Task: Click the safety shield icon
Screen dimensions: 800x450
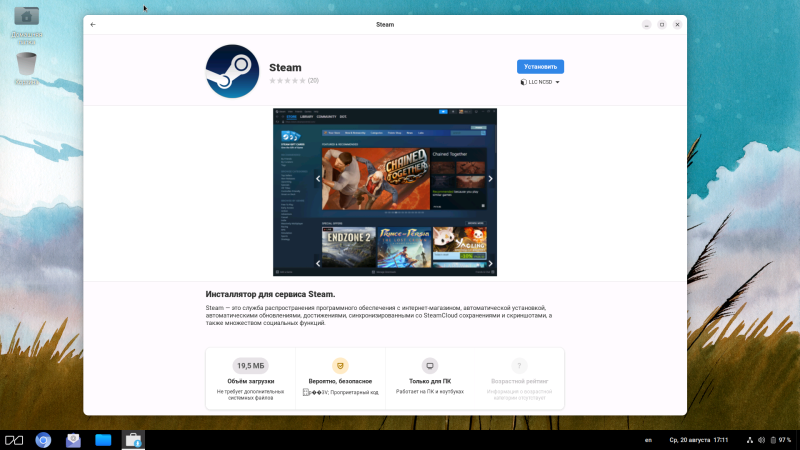Action: (340, 366)
